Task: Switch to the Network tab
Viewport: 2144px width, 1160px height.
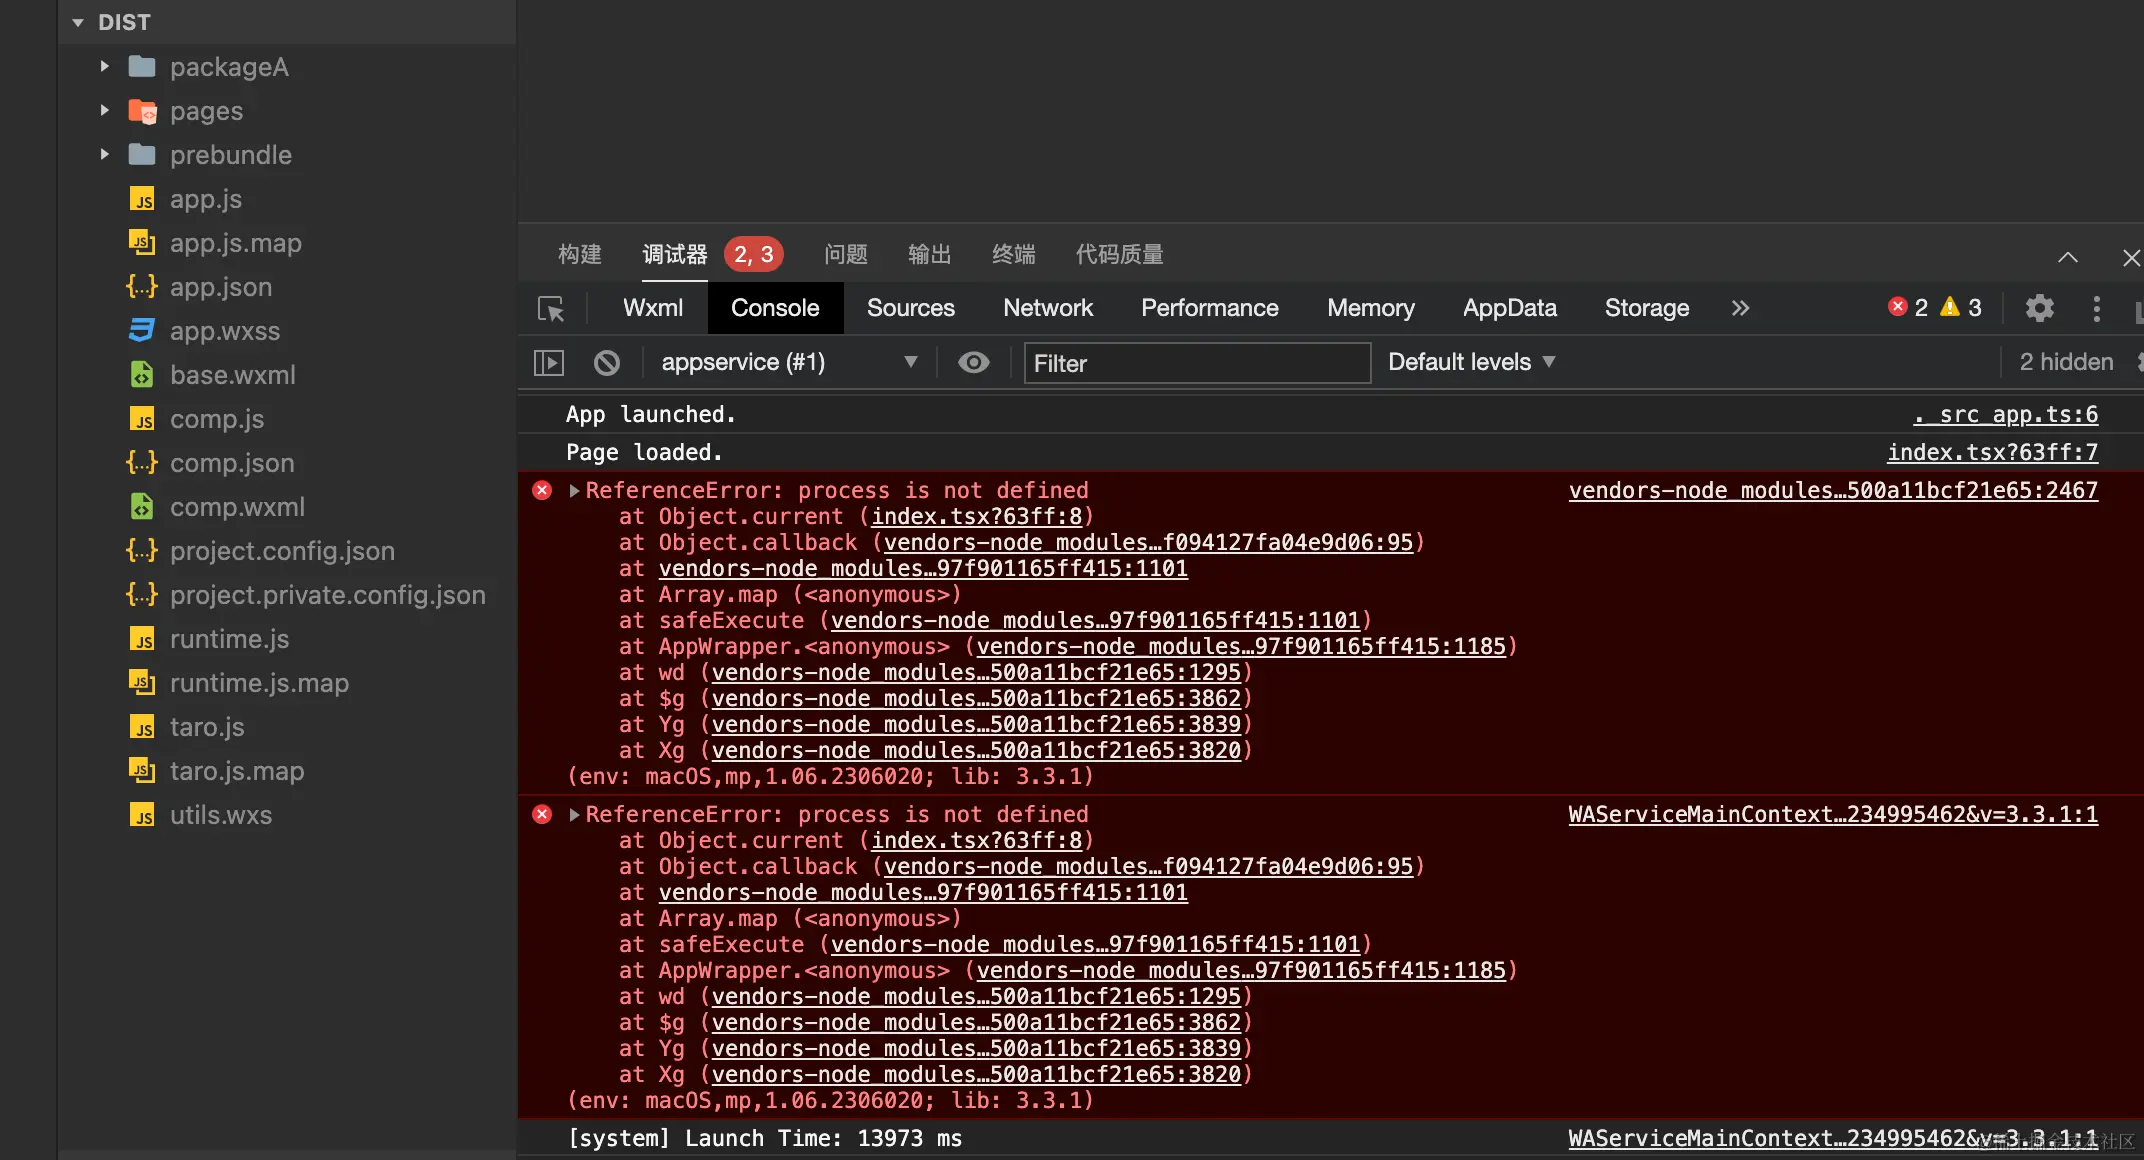Action: (x=1047, y=308)
